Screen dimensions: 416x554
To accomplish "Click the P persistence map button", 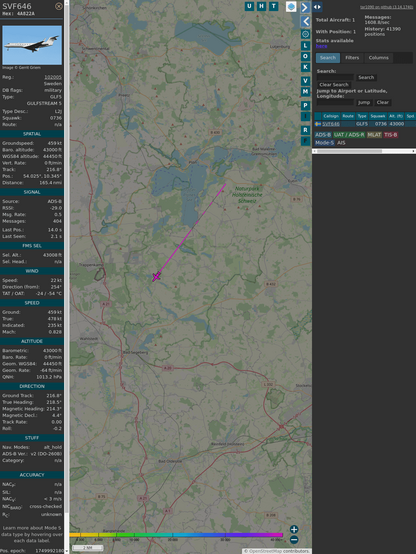I will 305,106.
